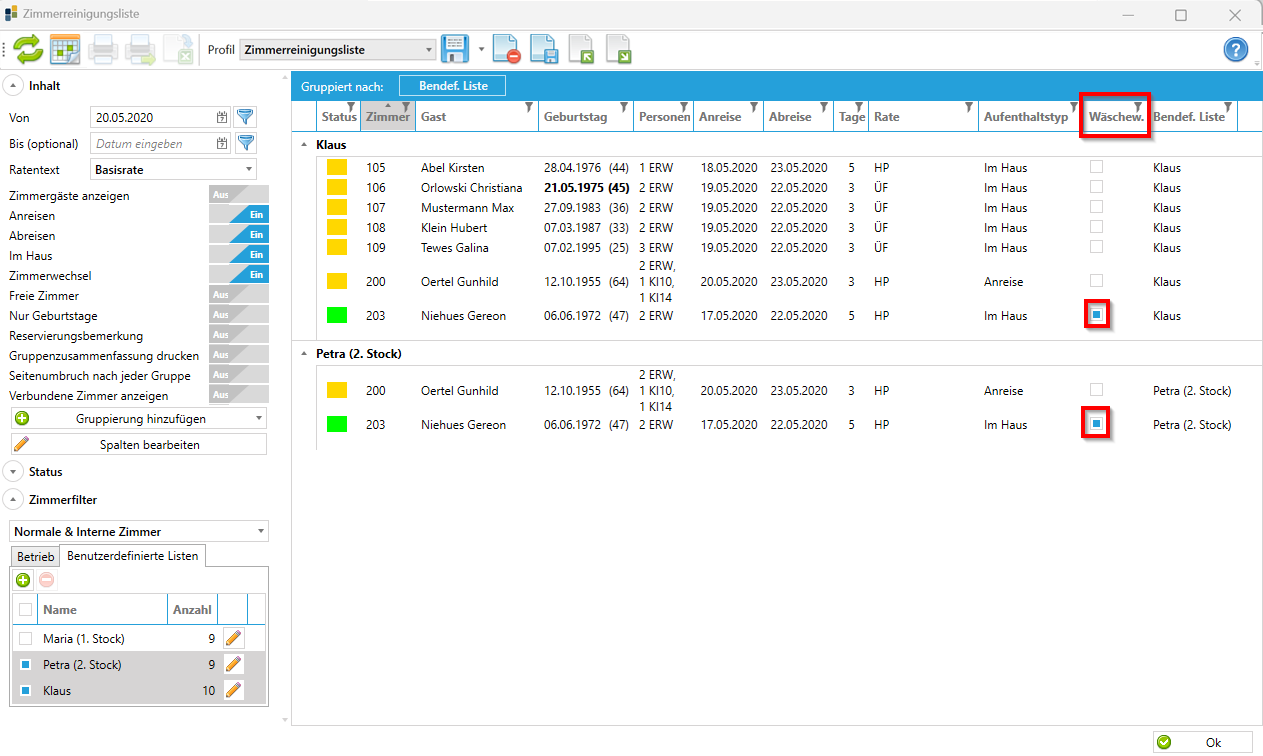This screenshot has height=756, width=1263.
Task: Turn off the Abreisen switch
Action: click(238, 235)
